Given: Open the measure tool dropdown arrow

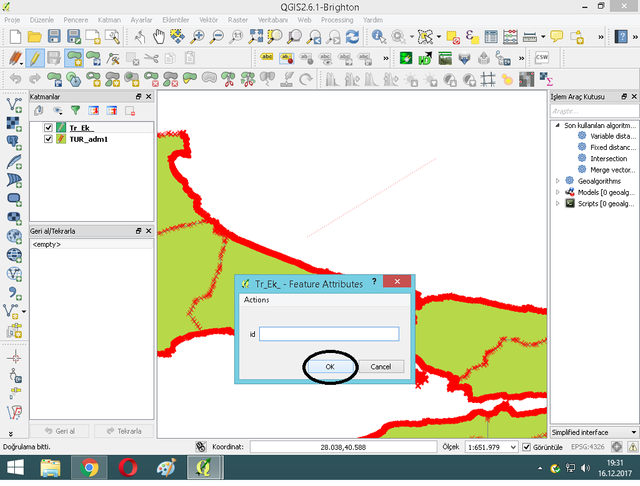Looking at the screenshot, I should 543,37.
